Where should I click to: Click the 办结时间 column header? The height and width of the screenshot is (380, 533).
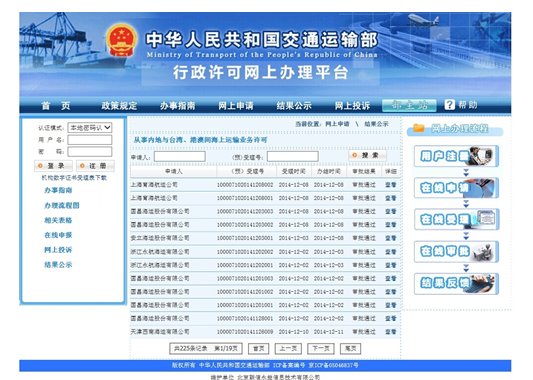pos(329,171)
